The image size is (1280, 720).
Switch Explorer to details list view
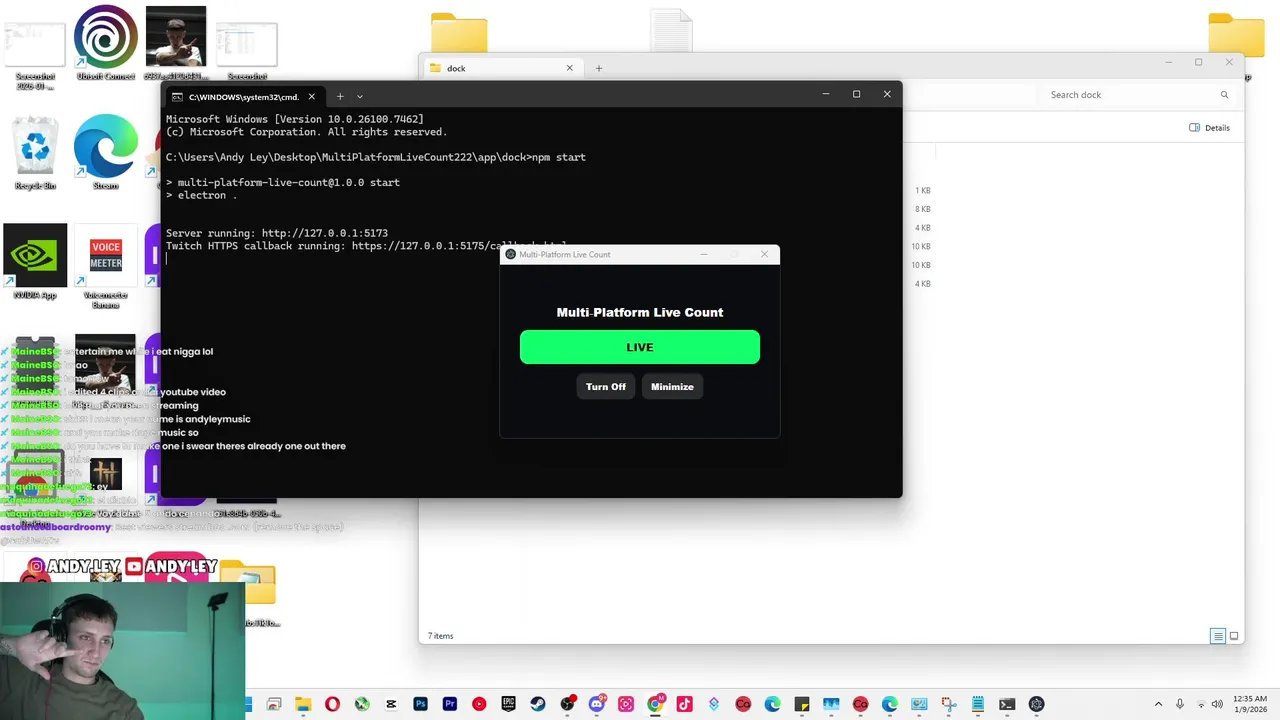(x=1217, y=636)
